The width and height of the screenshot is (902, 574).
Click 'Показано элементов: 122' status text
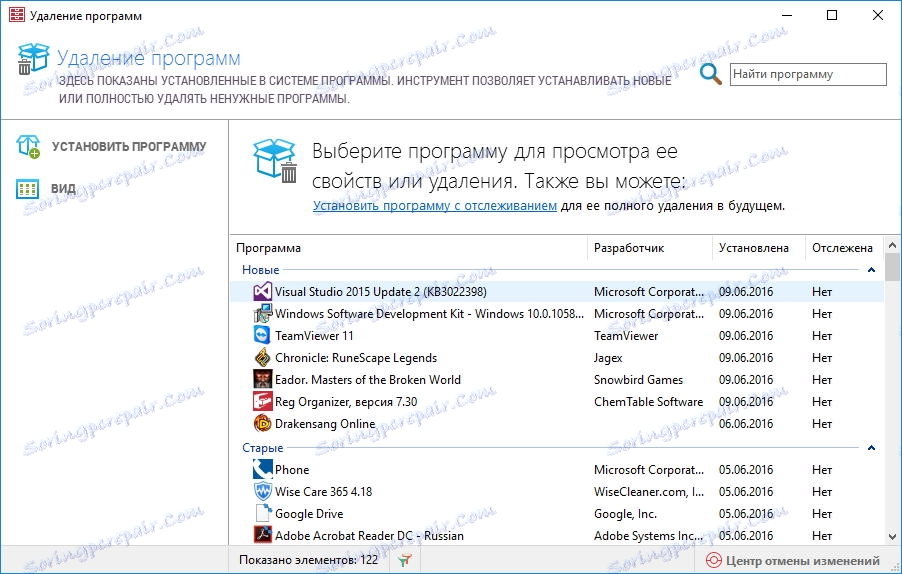(308, 560)
